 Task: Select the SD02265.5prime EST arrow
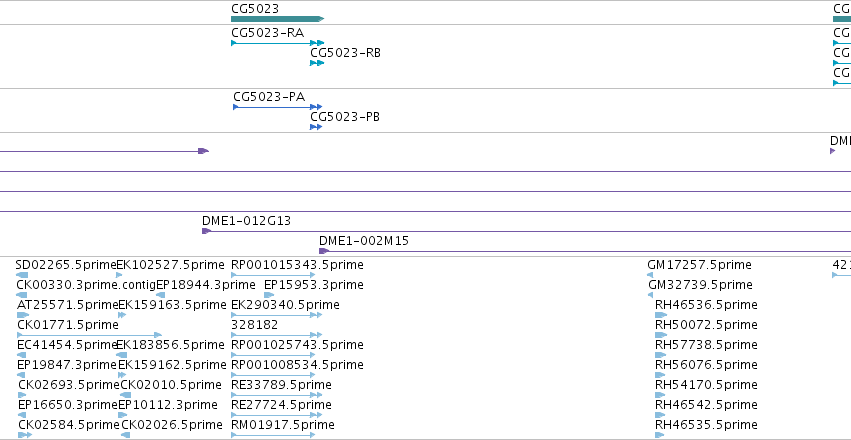(22, 275)
